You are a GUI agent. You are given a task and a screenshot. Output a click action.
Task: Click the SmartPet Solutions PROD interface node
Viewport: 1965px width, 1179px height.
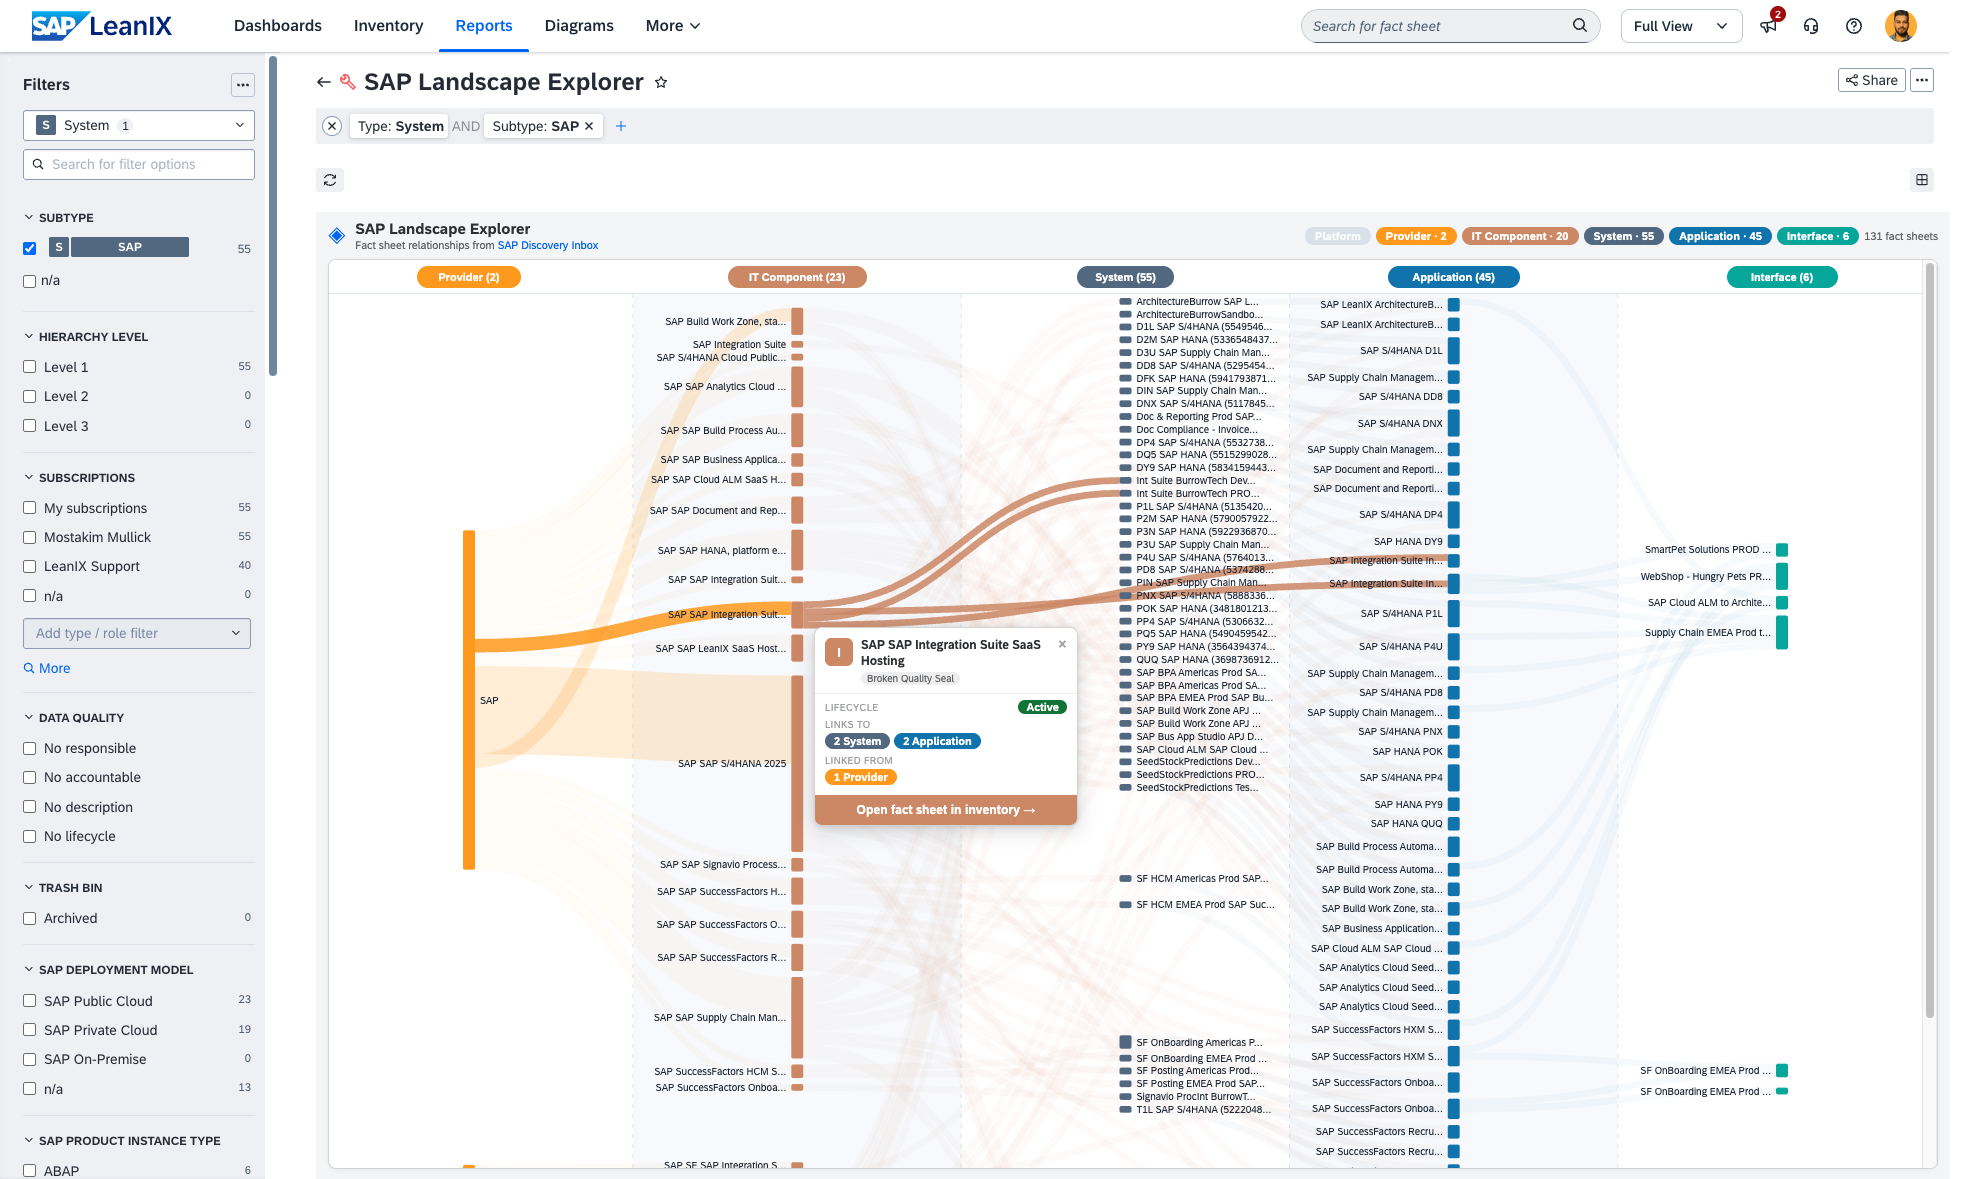pyautogui.click(x=1782, y=550)
